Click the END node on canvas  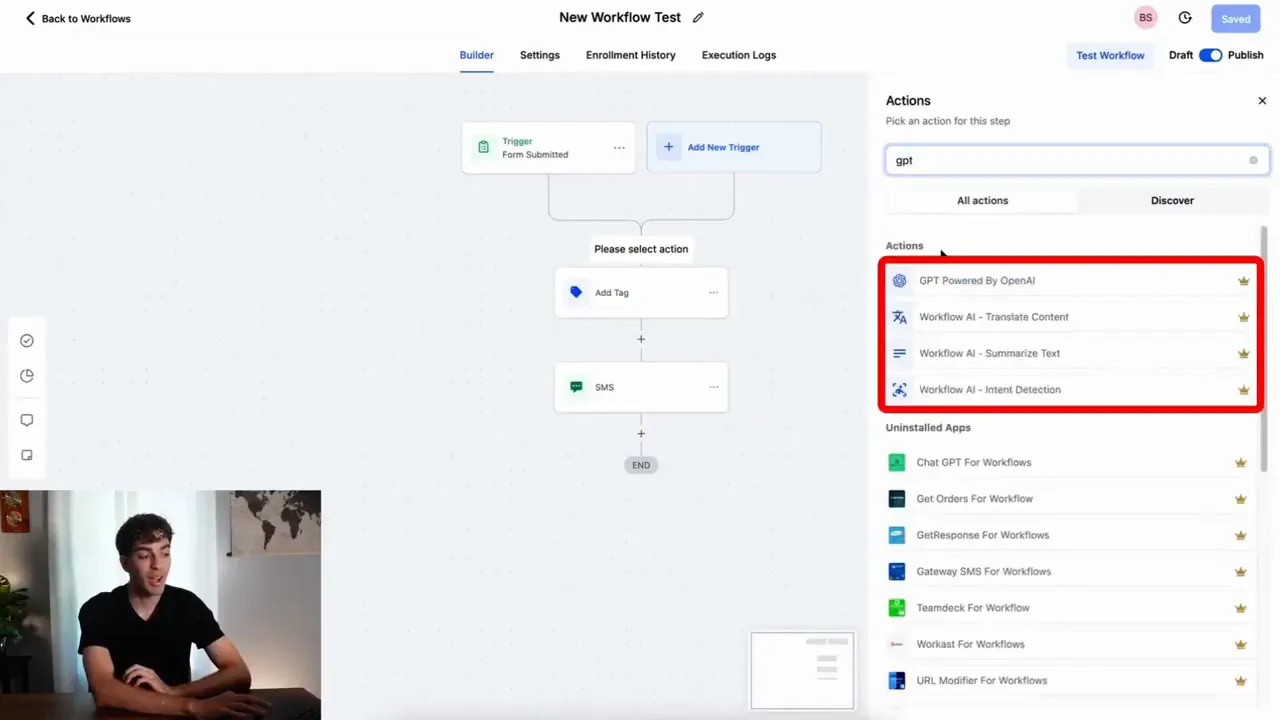(x=641, y=465)
